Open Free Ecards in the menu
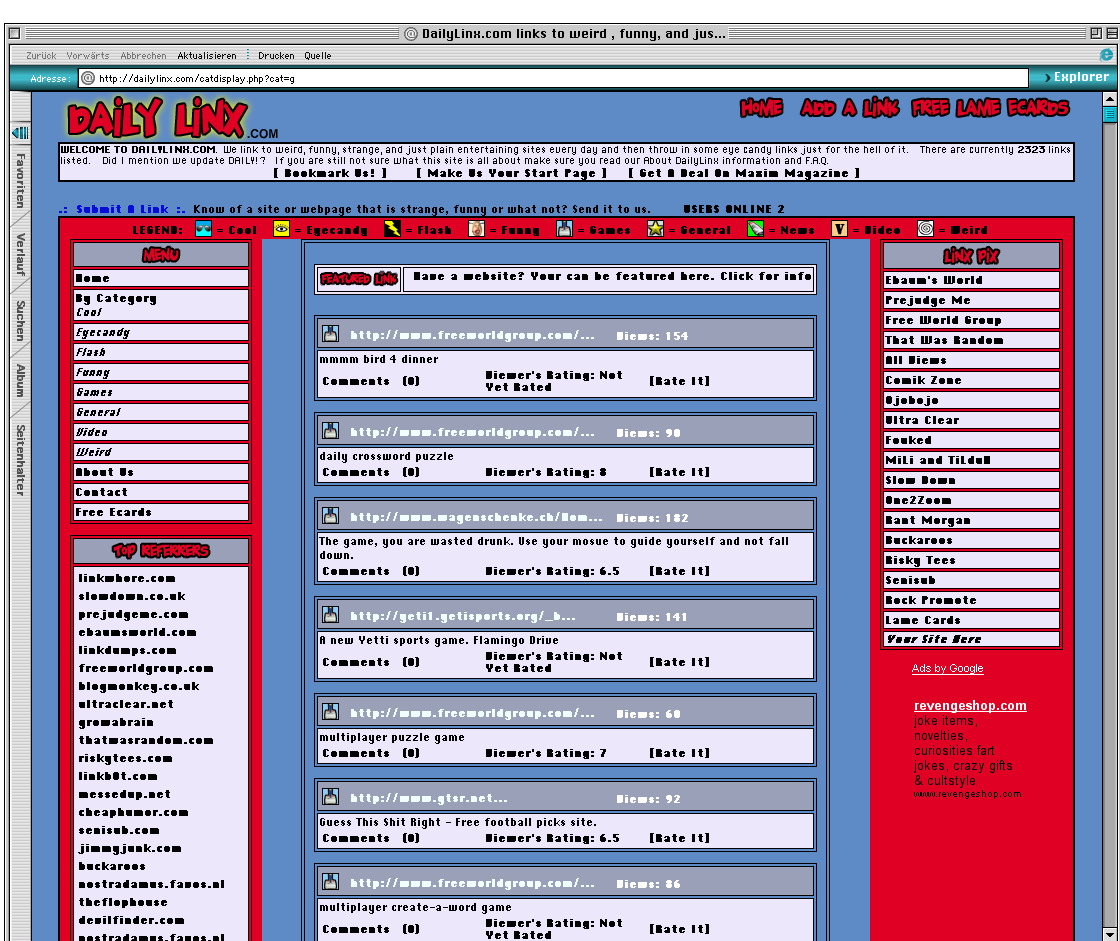 [x=161, y=512]
